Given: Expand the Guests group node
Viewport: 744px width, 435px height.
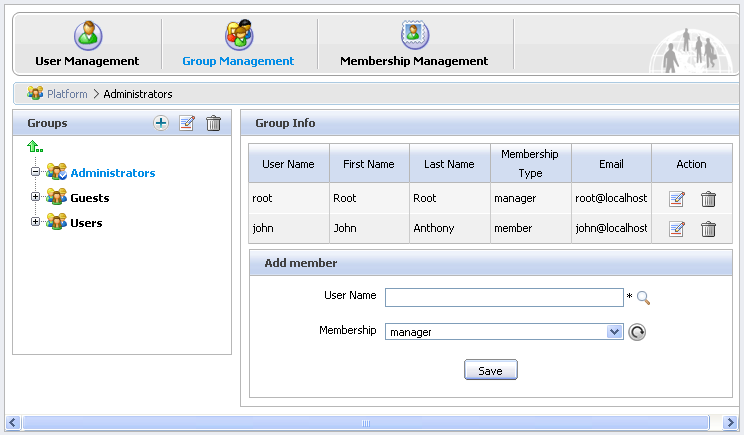Looking at the screenshot, I should 35,197.
